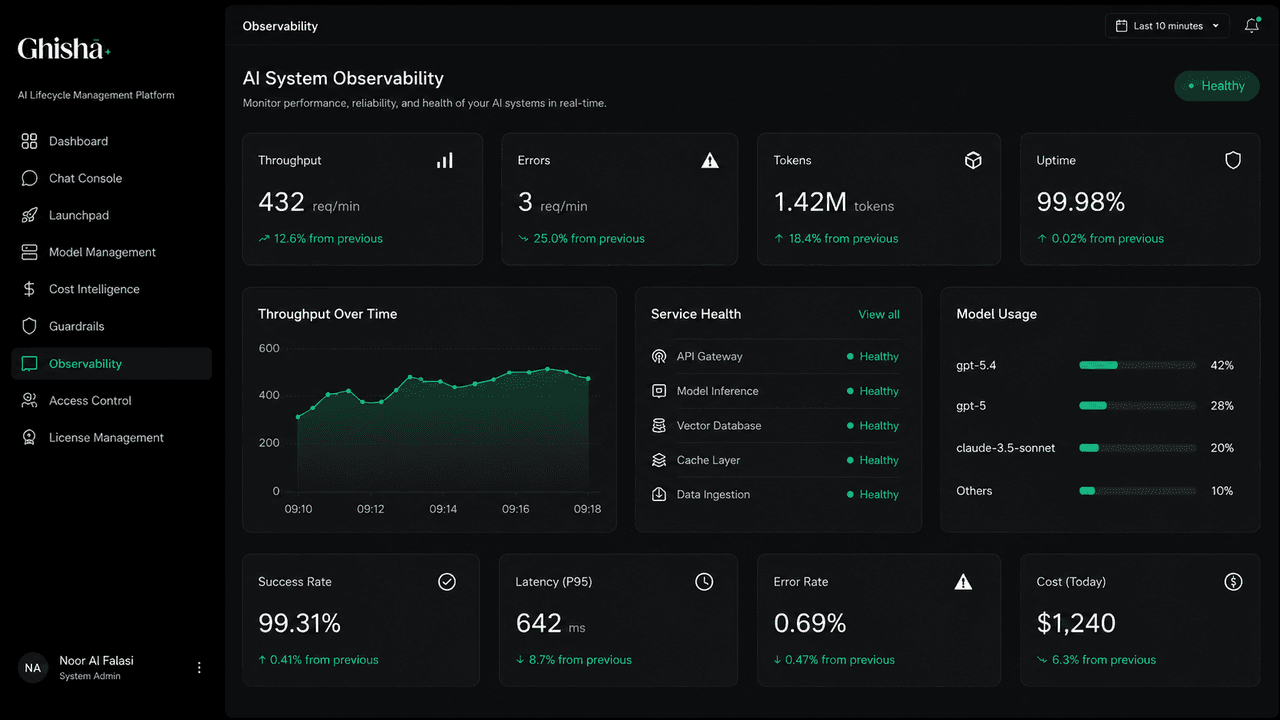The width and height of the screenshot is (1280, 720).
Task: Select the Observability sidebar item
Action: (111, 363)
